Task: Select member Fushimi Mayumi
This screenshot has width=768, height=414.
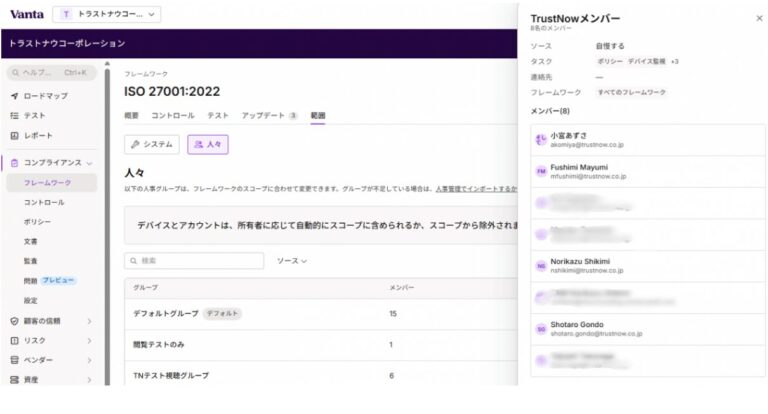Action: coord(648,171)
